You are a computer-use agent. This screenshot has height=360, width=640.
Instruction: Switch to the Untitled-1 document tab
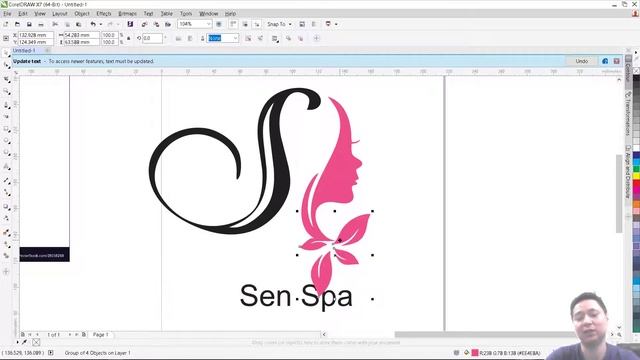[x=24, y=51]
